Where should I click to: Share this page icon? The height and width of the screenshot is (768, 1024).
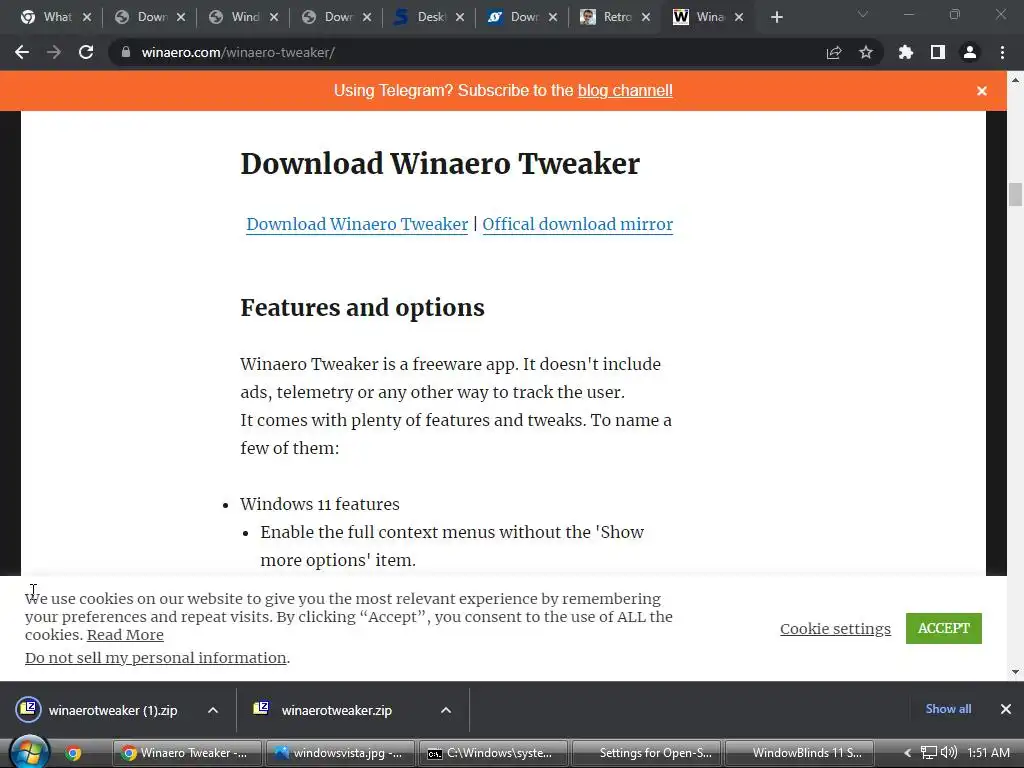click(x=834, y=52)
